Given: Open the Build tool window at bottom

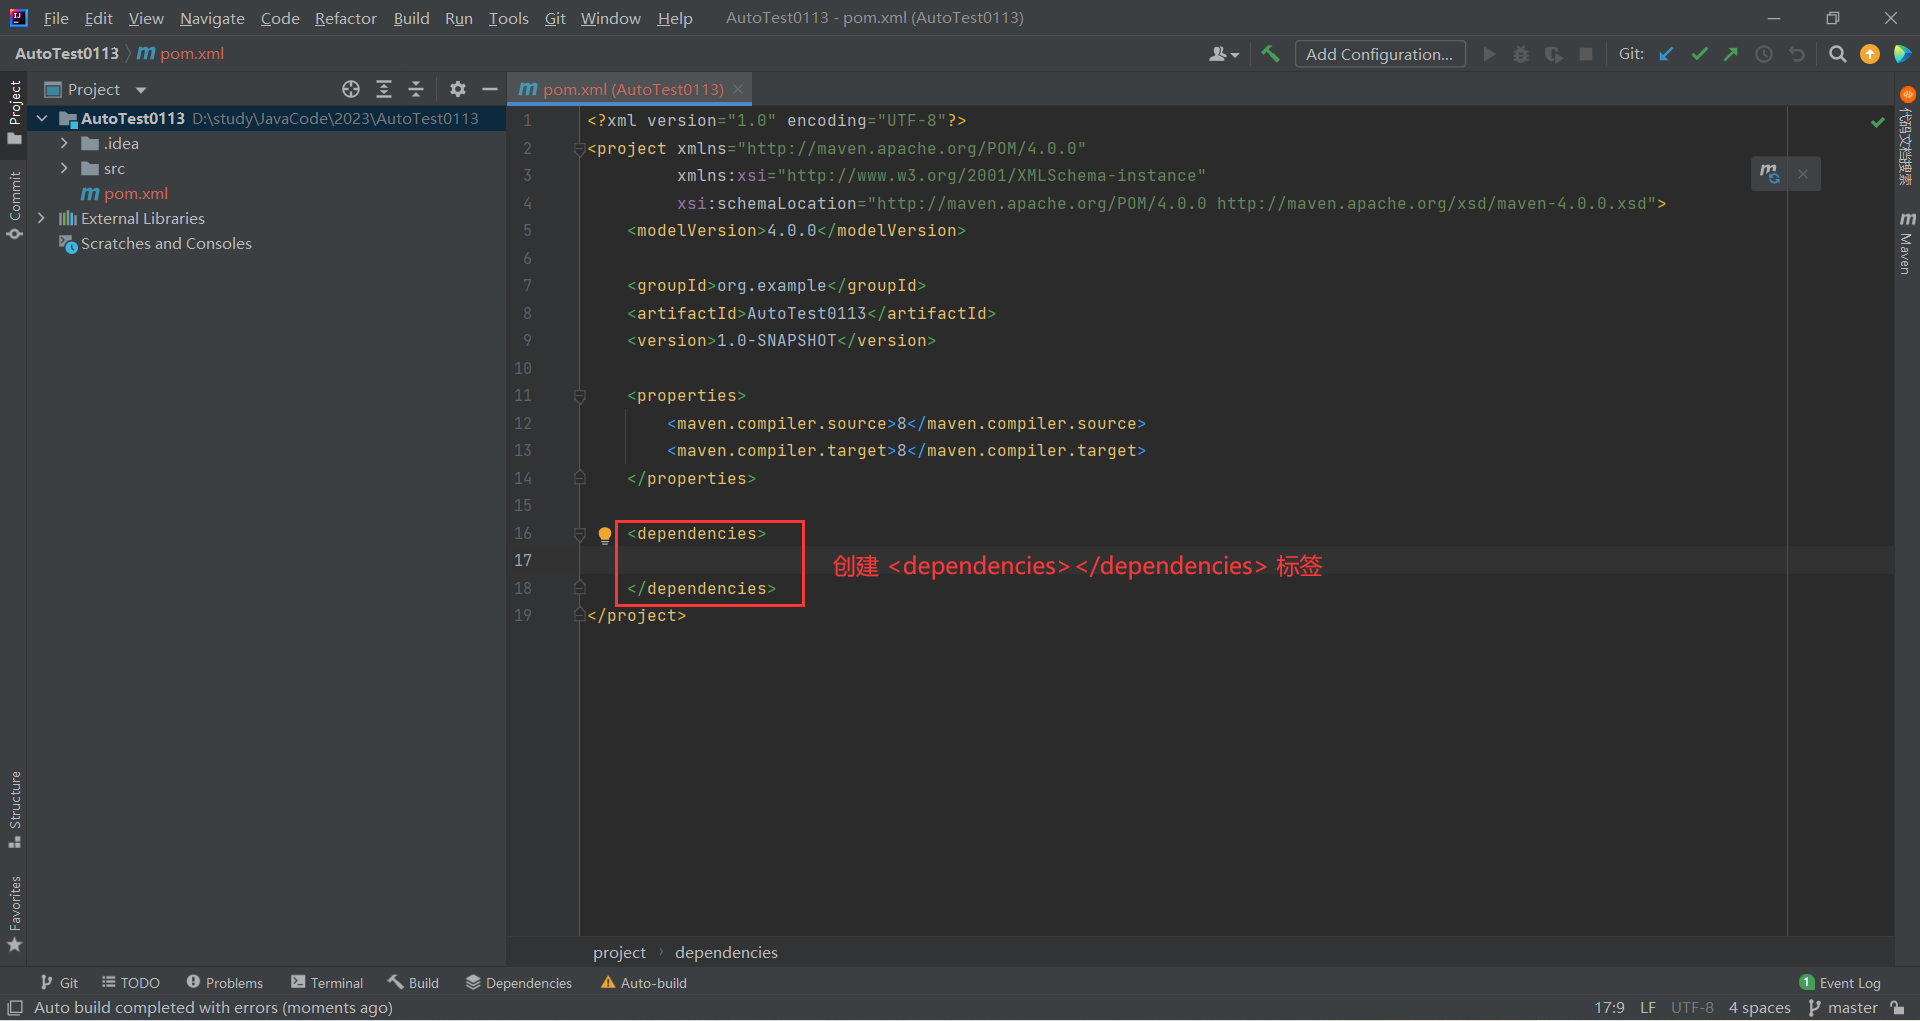Looking at the screenshot, I should tap(414, 983).
